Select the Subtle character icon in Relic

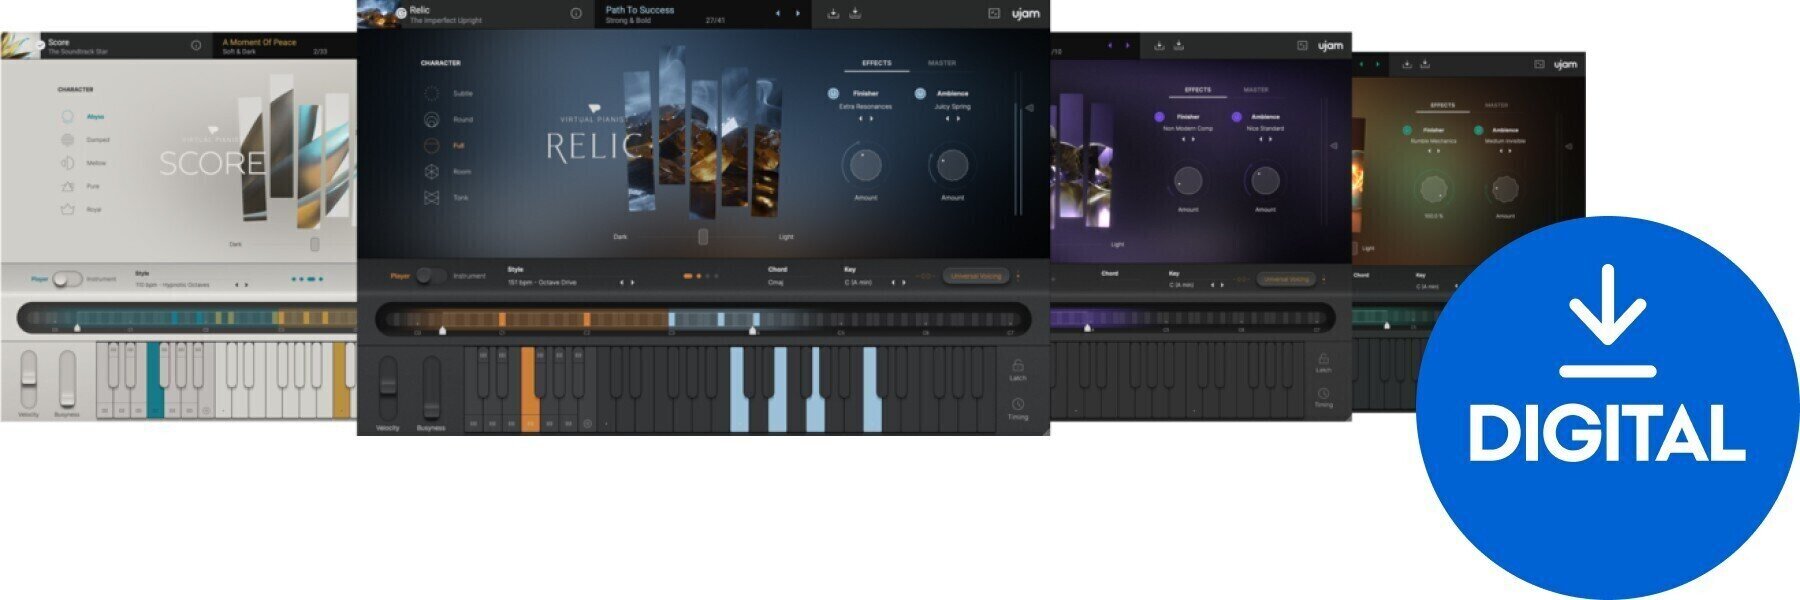coord(431,94)
